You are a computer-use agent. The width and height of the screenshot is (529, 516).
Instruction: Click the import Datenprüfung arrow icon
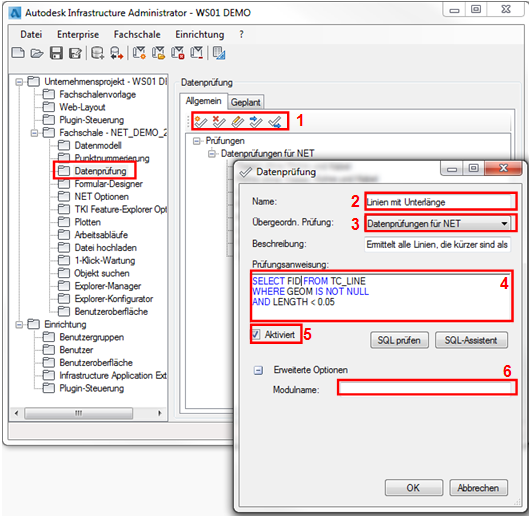point(256,121)
